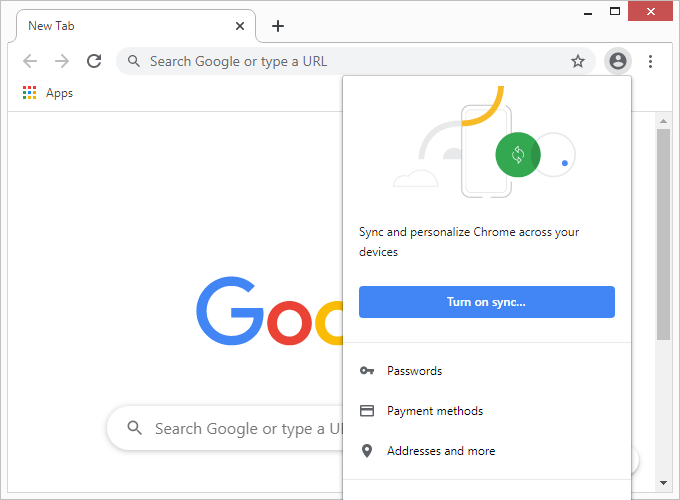Open a new tab with the plus button
Image resolution: width=680 pixels, height=500 pixels.
(278, 26)
